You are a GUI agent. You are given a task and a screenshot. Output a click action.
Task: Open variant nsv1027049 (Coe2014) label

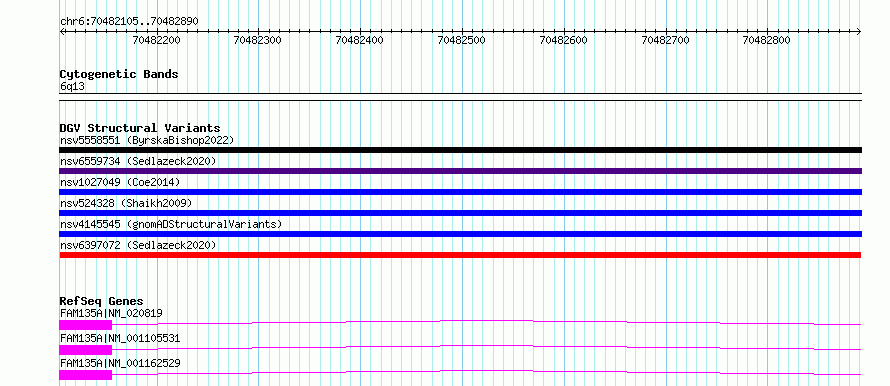(120, 182)
